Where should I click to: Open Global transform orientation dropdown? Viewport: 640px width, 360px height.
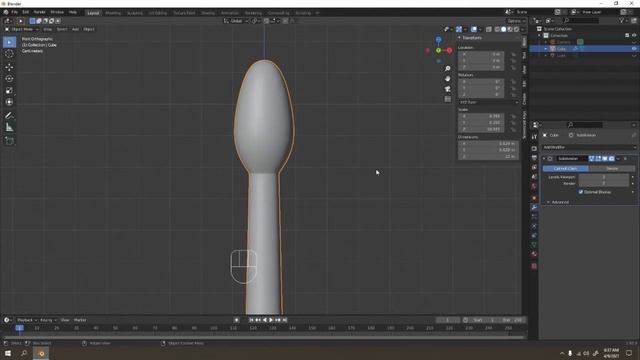[x=236, y=21]
